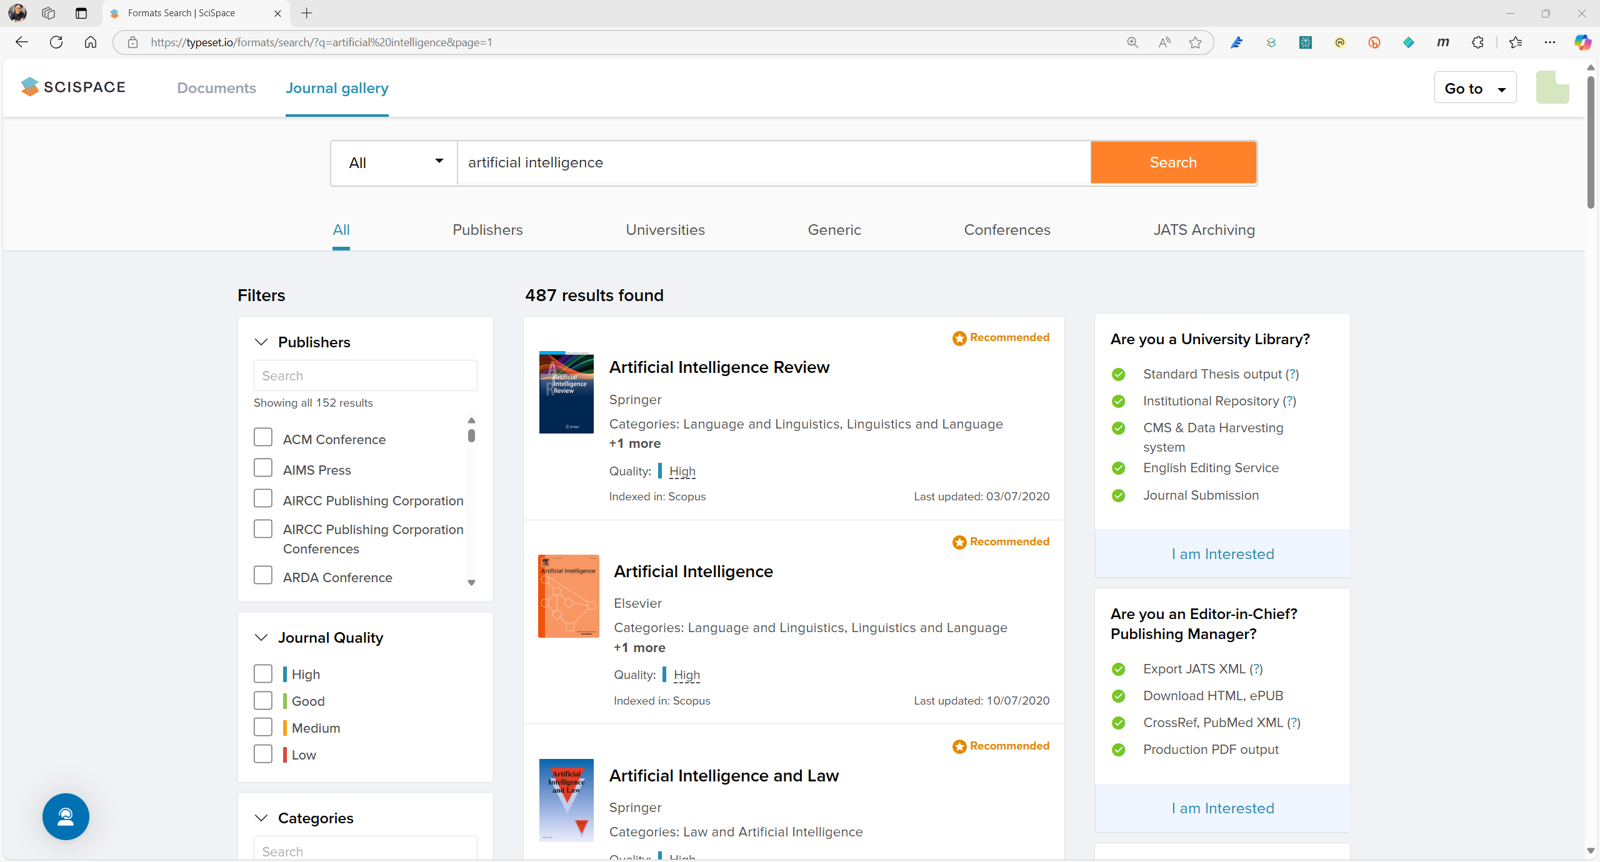1600x862 pixels.
Task: Click the orange Search button
Action: (x=1173, y=162)
